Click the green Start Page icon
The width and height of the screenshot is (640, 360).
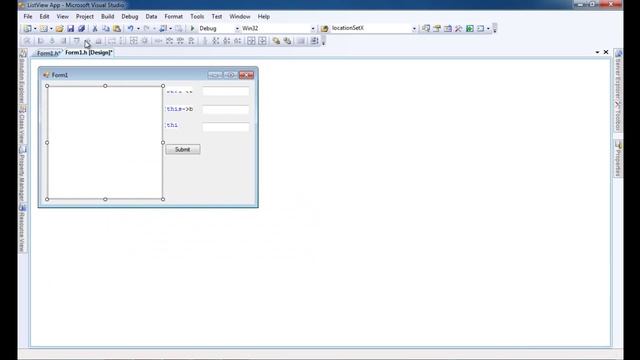point(470,29)
